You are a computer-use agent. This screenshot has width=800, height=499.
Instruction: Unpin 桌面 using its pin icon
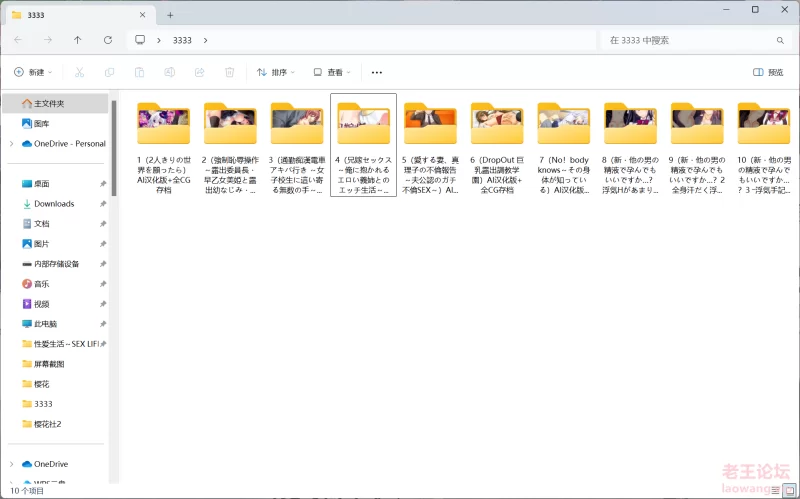coord(103,184)
